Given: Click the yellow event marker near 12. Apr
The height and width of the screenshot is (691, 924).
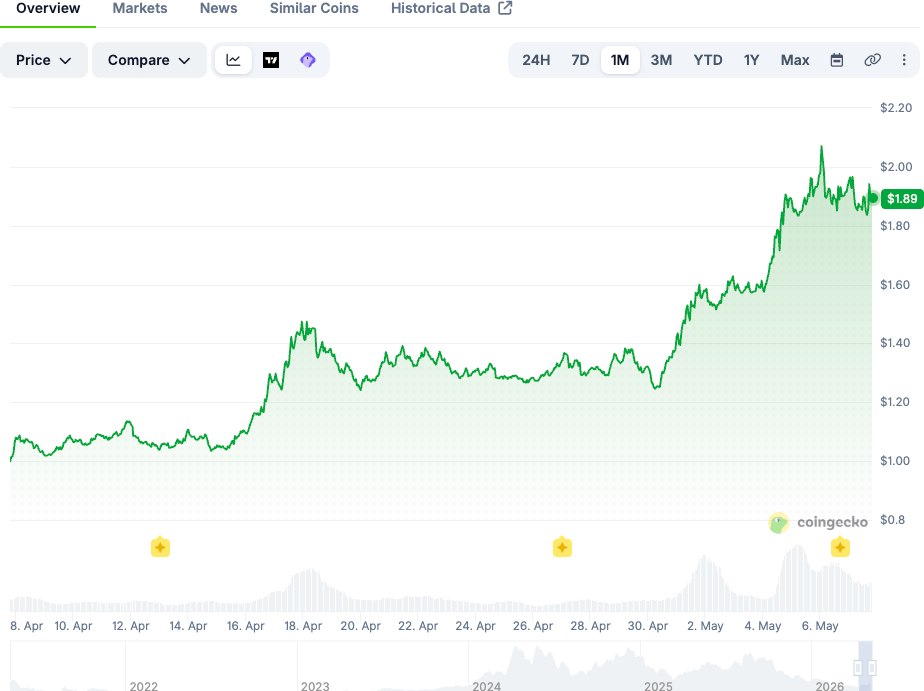Looking at the screenshot, I should (160, 547).
